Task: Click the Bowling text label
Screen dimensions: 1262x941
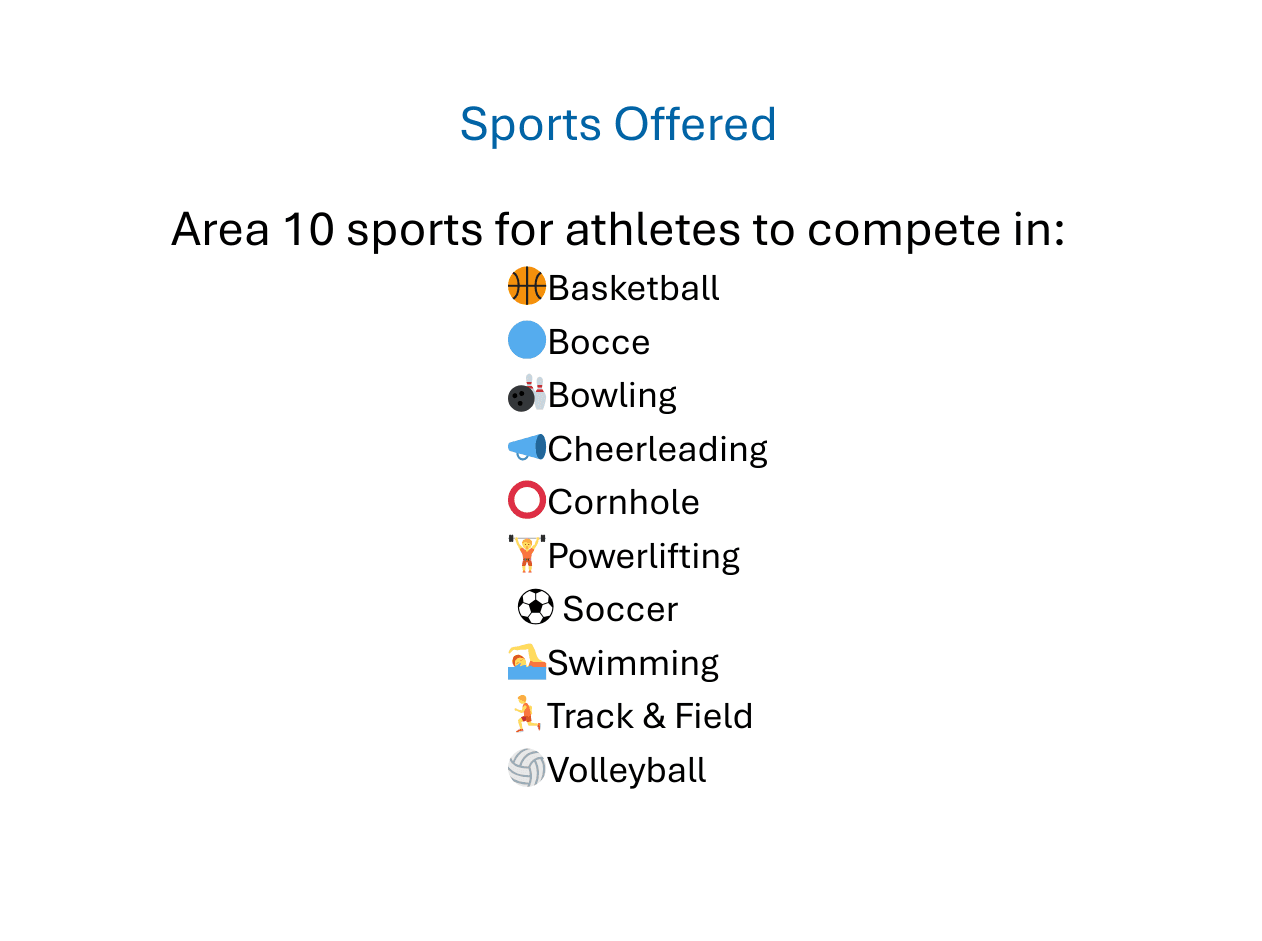Action: click(612, 395)
